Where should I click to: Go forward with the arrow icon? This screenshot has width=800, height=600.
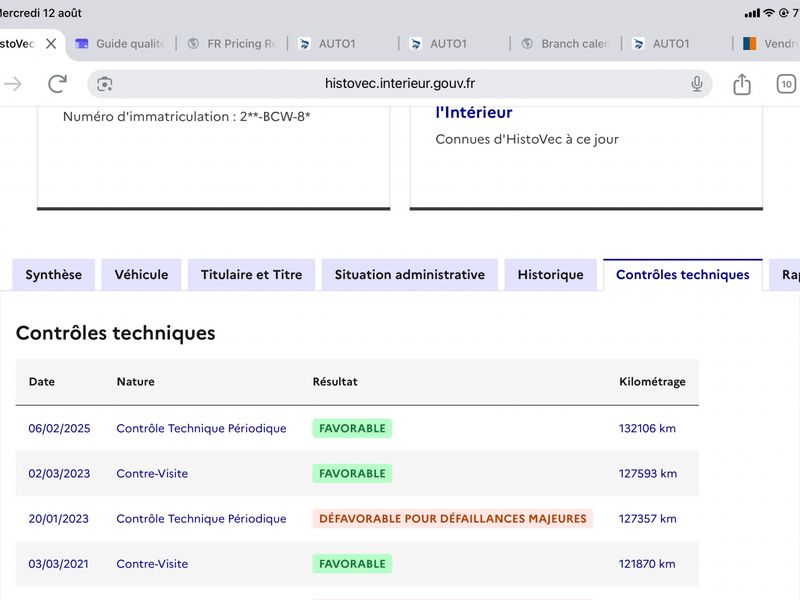click(x=13, y=84)
